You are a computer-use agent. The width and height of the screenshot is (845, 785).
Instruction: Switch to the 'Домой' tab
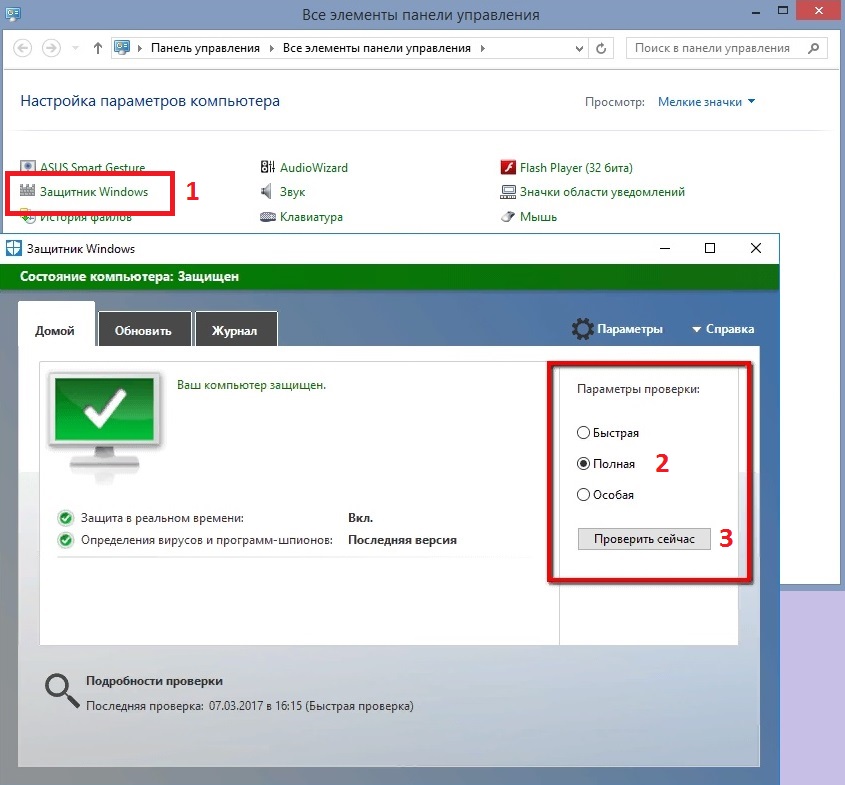coord(56,326)
